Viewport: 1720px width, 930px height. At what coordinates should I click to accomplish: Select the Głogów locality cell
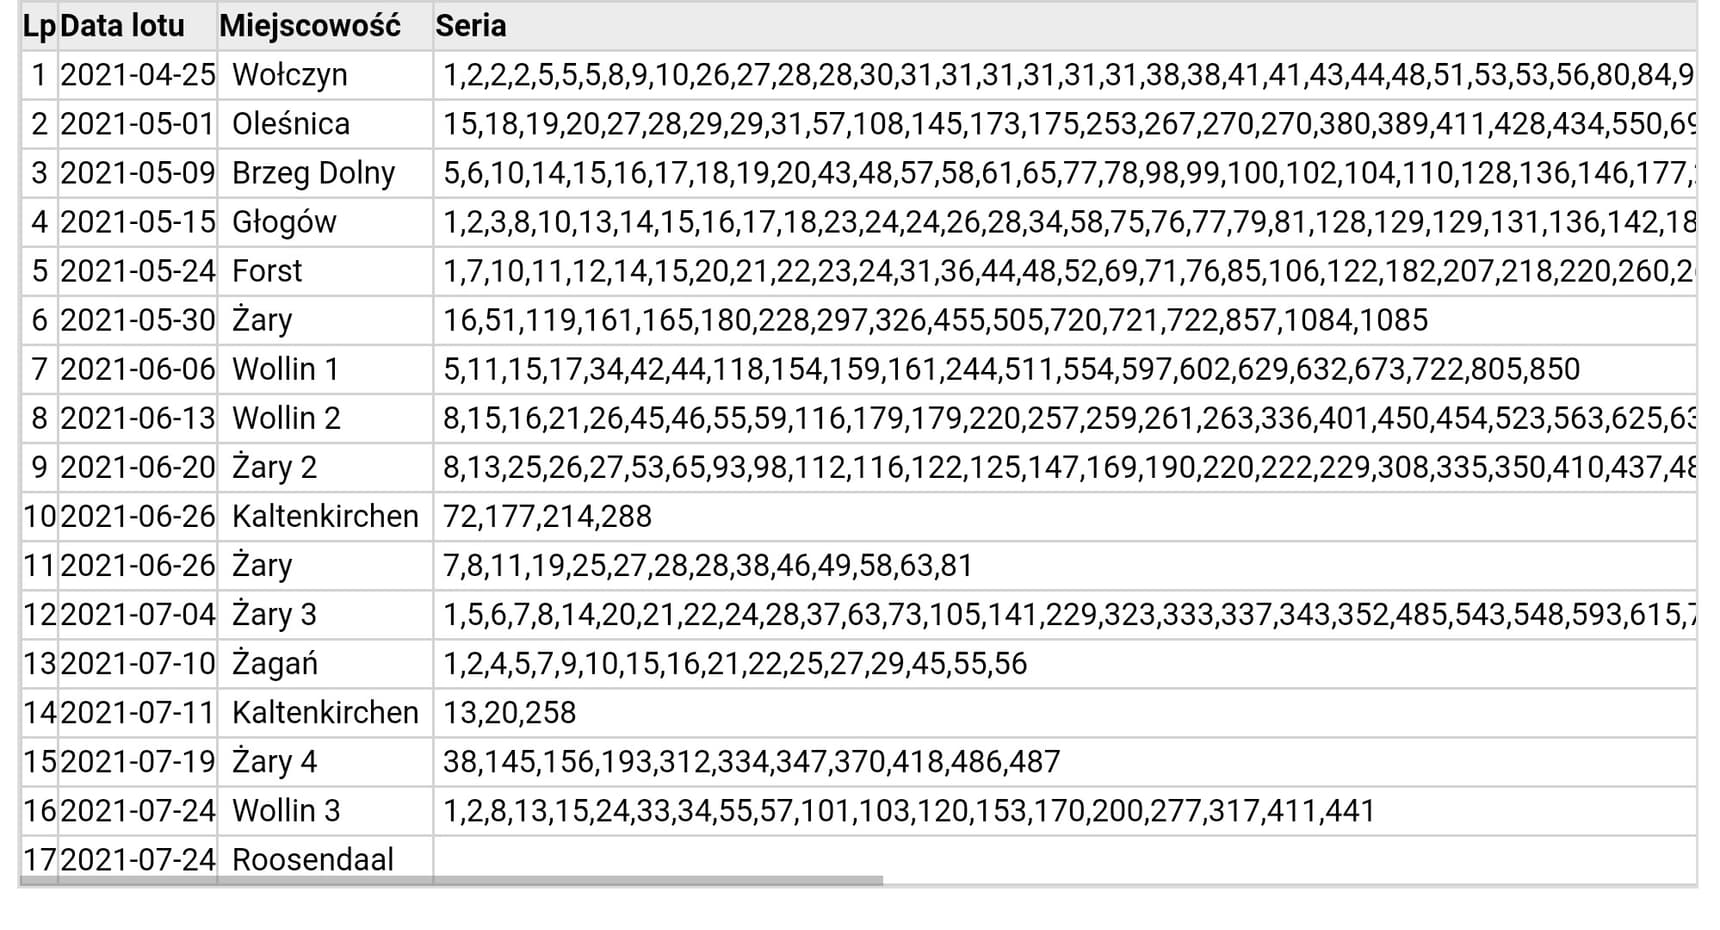(x=284, y=222)
